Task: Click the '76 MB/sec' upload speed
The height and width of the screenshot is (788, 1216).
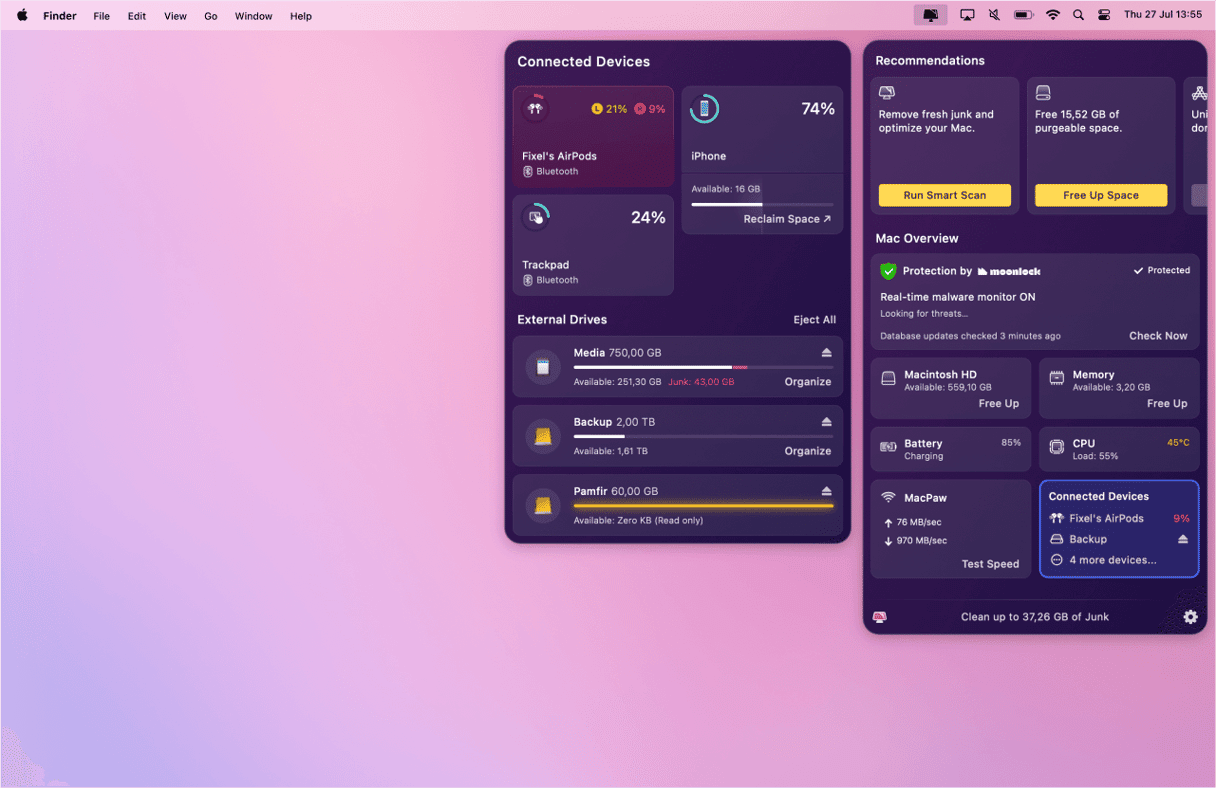Action: [x=919, y=522]
